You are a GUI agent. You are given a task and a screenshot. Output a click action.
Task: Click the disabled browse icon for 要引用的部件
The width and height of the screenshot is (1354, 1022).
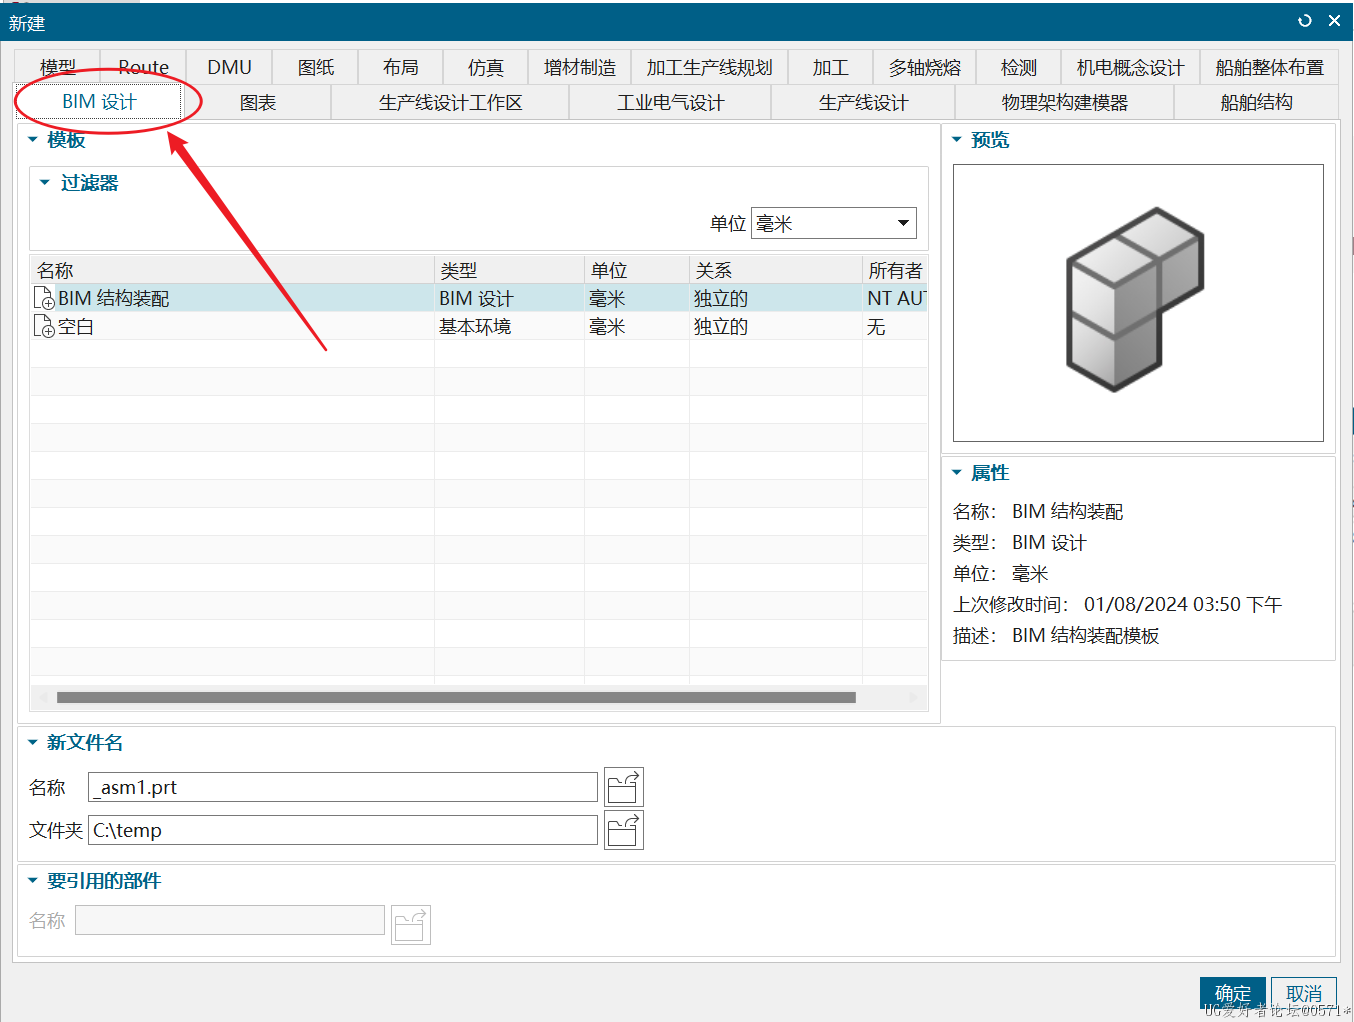411,925
